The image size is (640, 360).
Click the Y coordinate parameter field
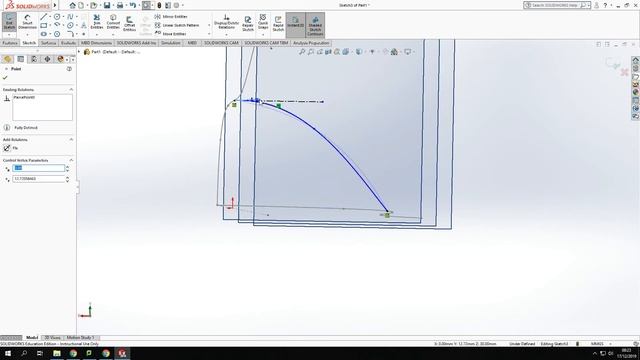[38, 179]
